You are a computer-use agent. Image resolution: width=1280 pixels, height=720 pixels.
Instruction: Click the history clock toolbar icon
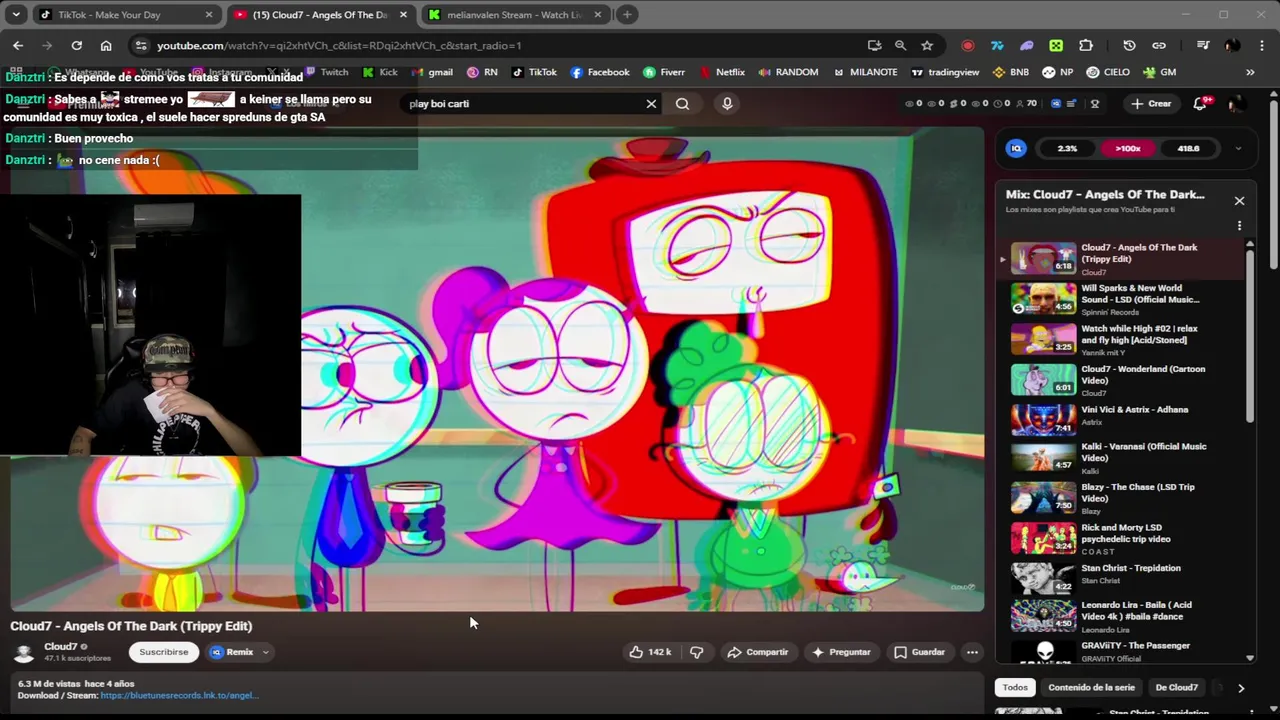click(1129, 45)
